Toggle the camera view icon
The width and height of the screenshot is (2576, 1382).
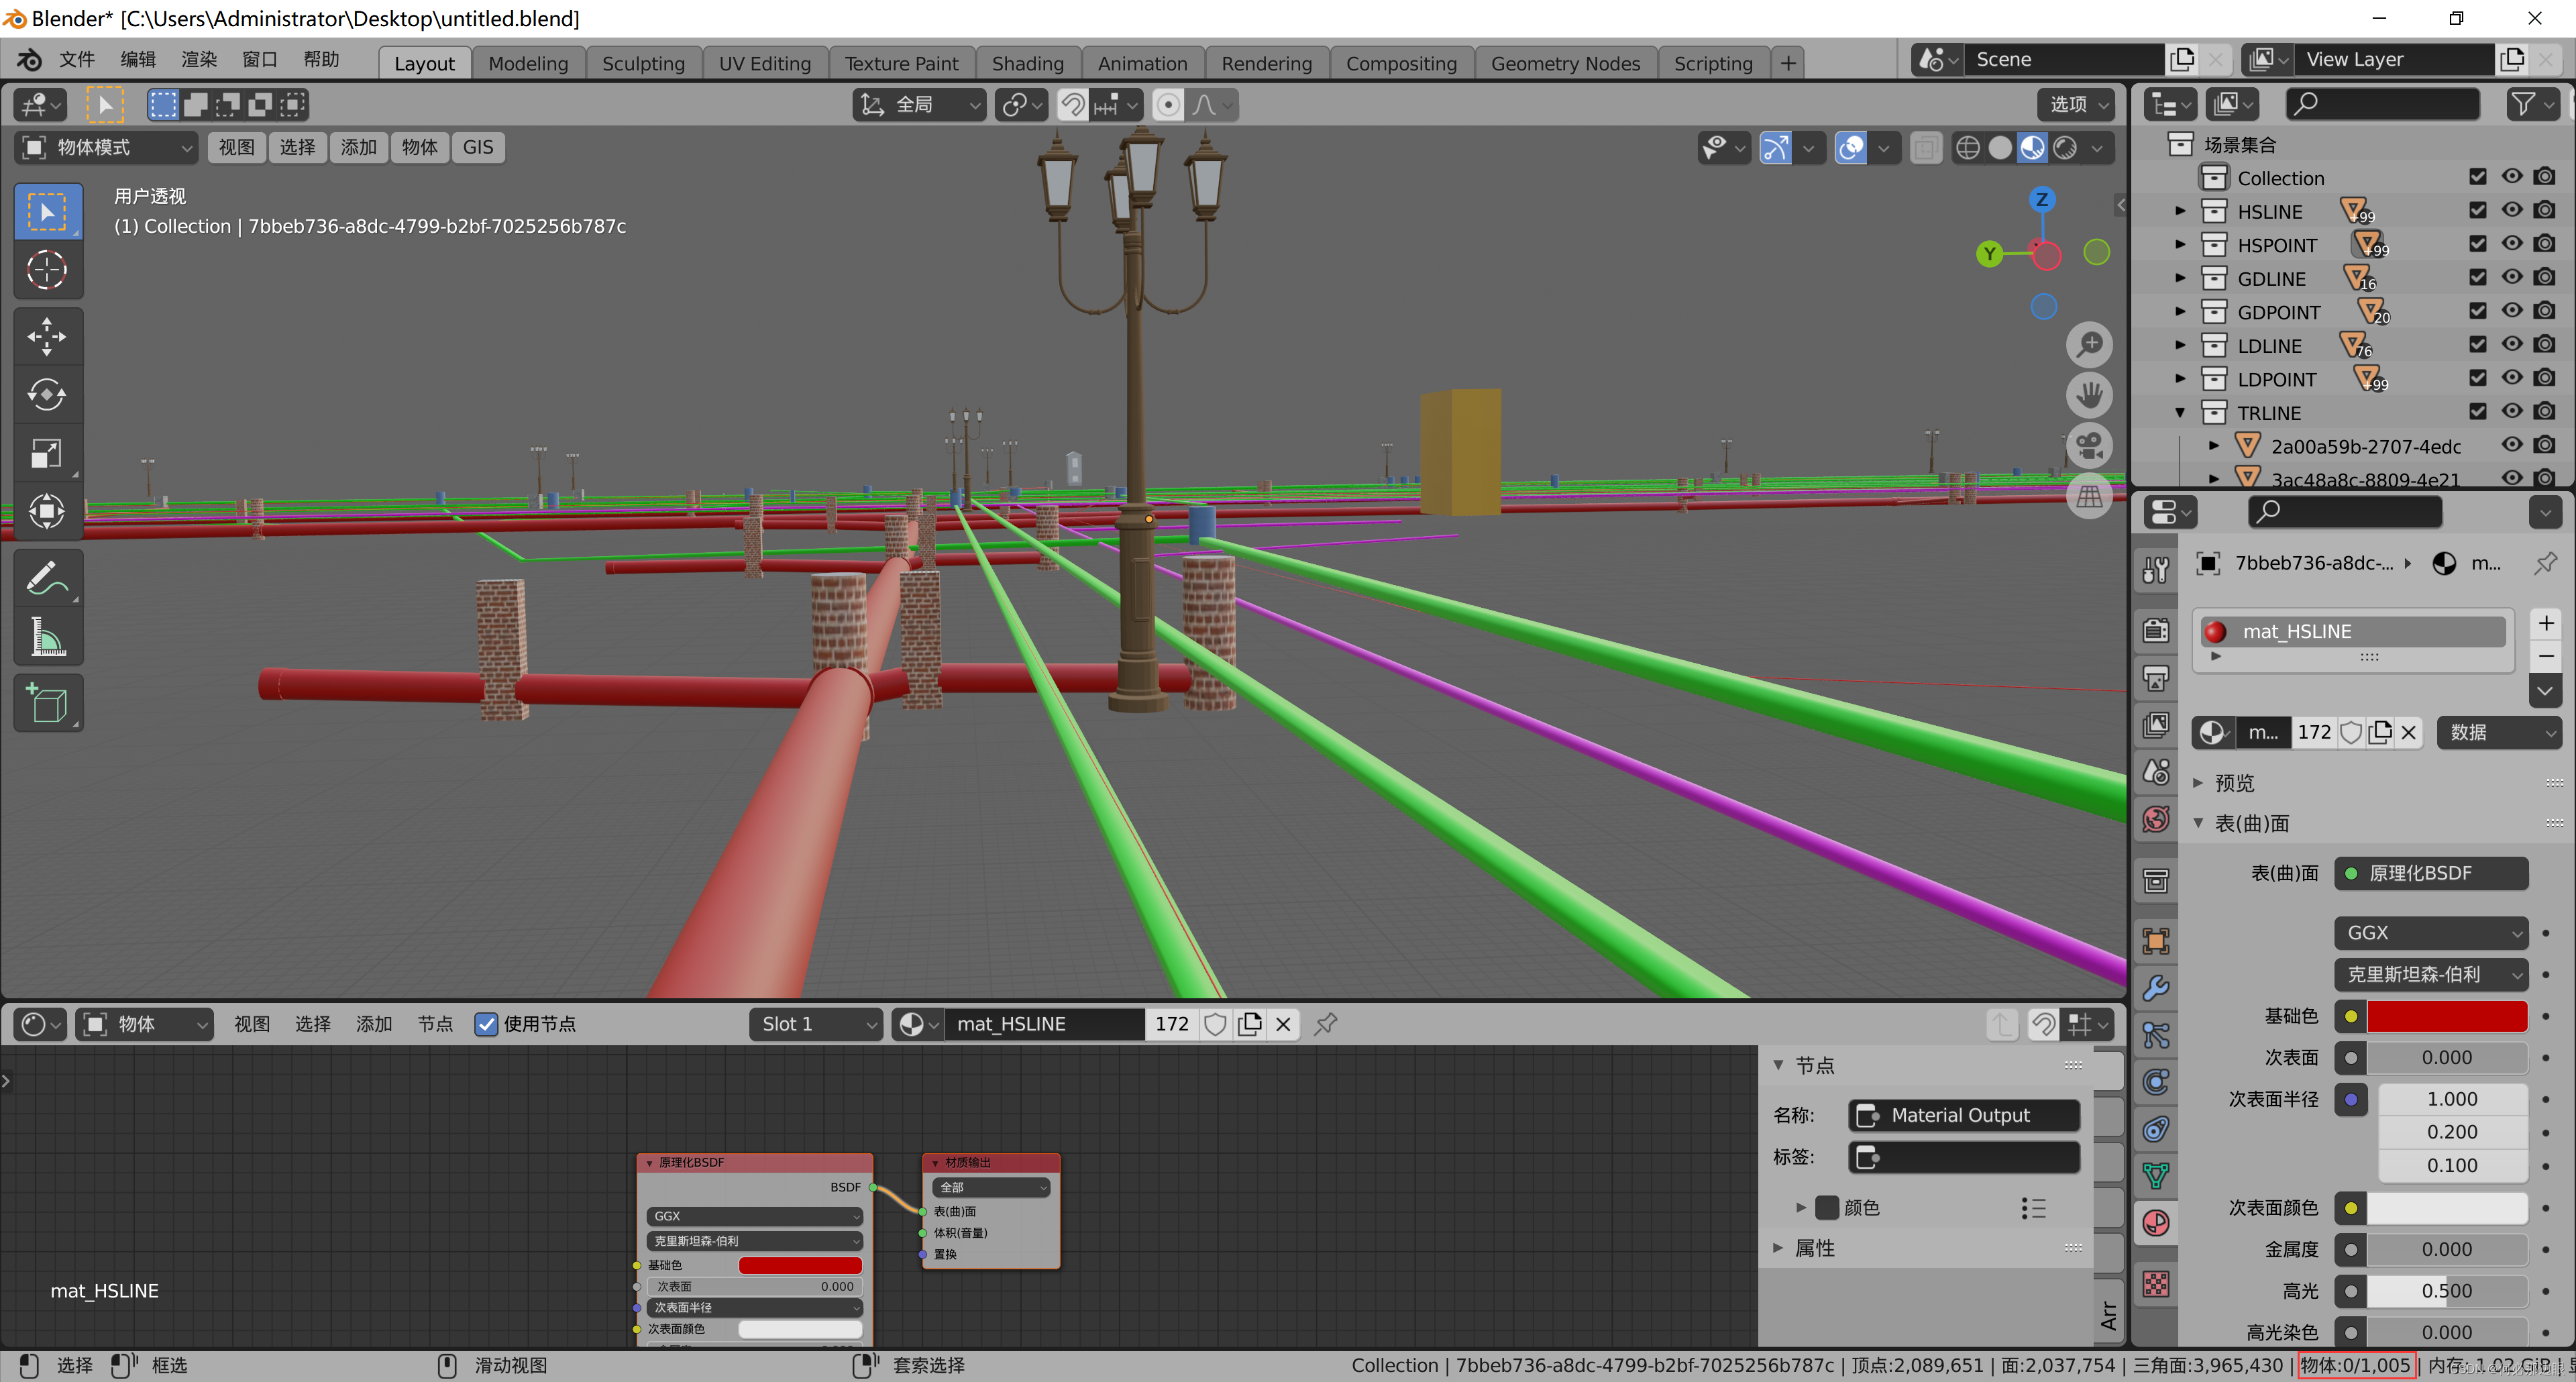[2089, 446]
